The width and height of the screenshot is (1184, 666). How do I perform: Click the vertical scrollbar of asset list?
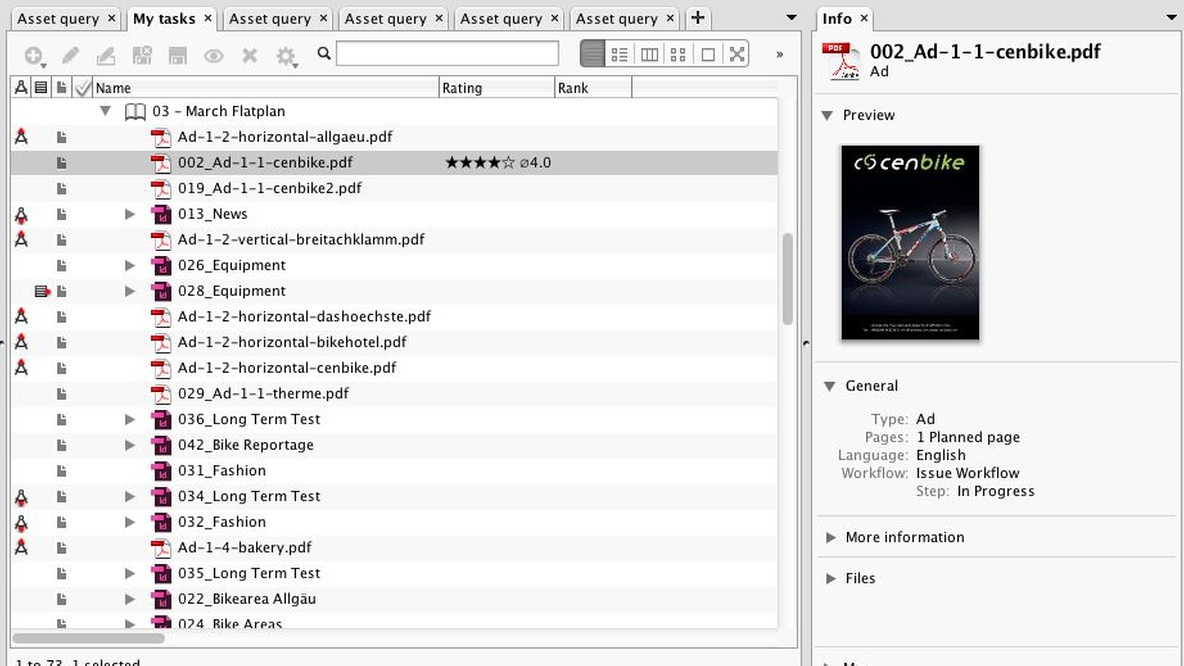pyautogui.click(x=788, y=279)
